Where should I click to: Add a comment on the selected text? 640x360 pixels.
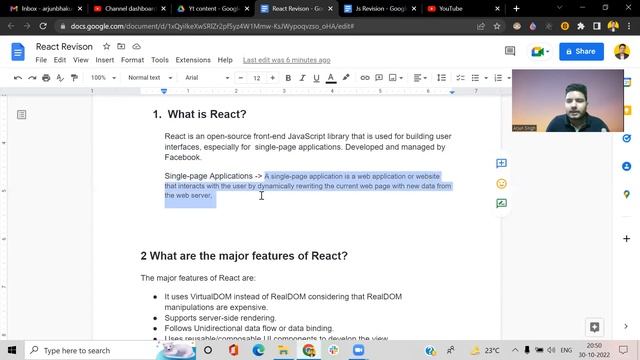pos(501,163)
